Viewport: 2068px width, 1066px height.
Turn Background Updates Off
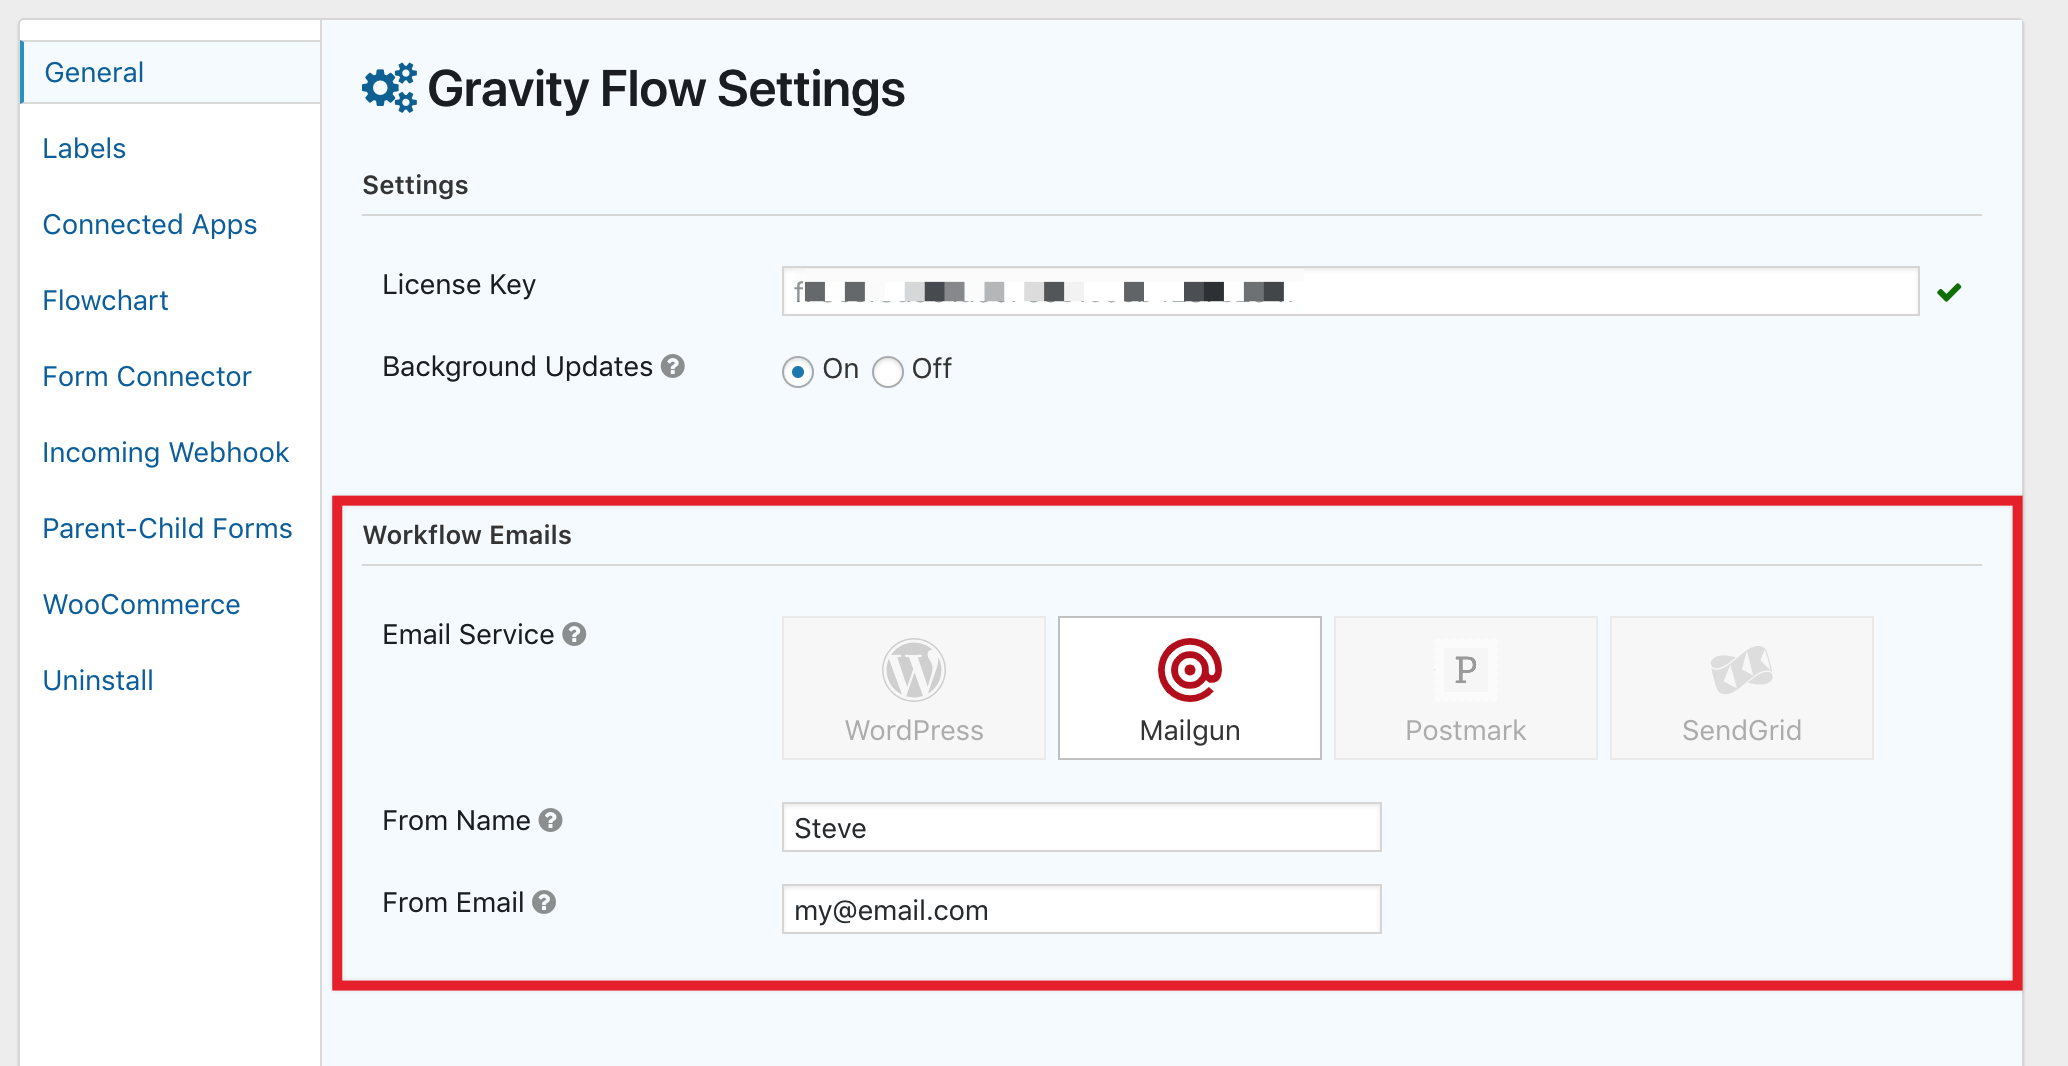coord(888,372)
